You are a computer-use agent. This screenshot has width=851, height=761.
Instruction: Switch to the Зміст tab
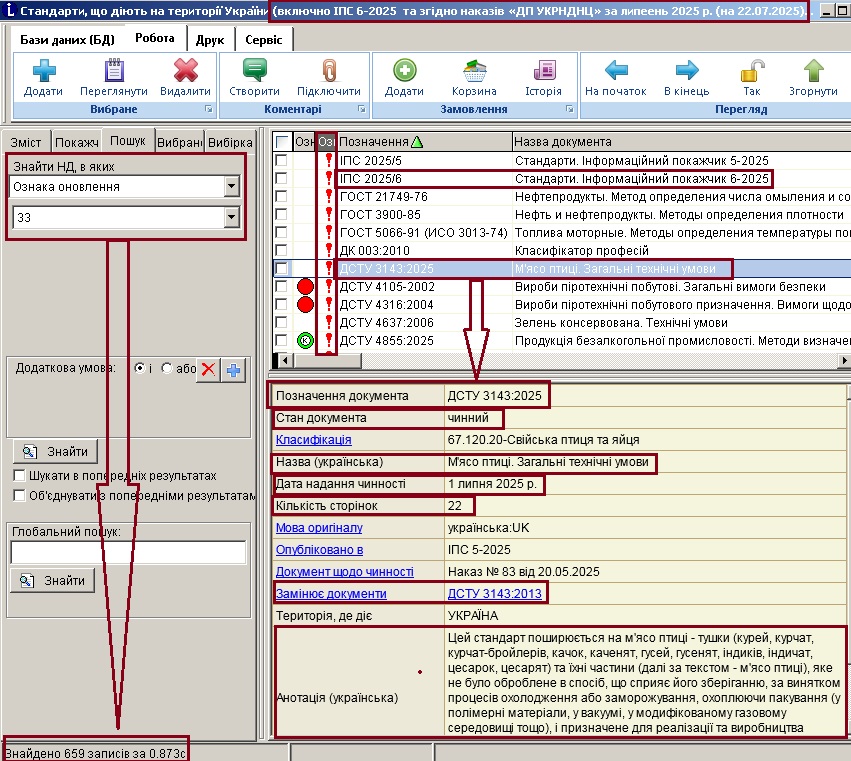pos(26,142)
